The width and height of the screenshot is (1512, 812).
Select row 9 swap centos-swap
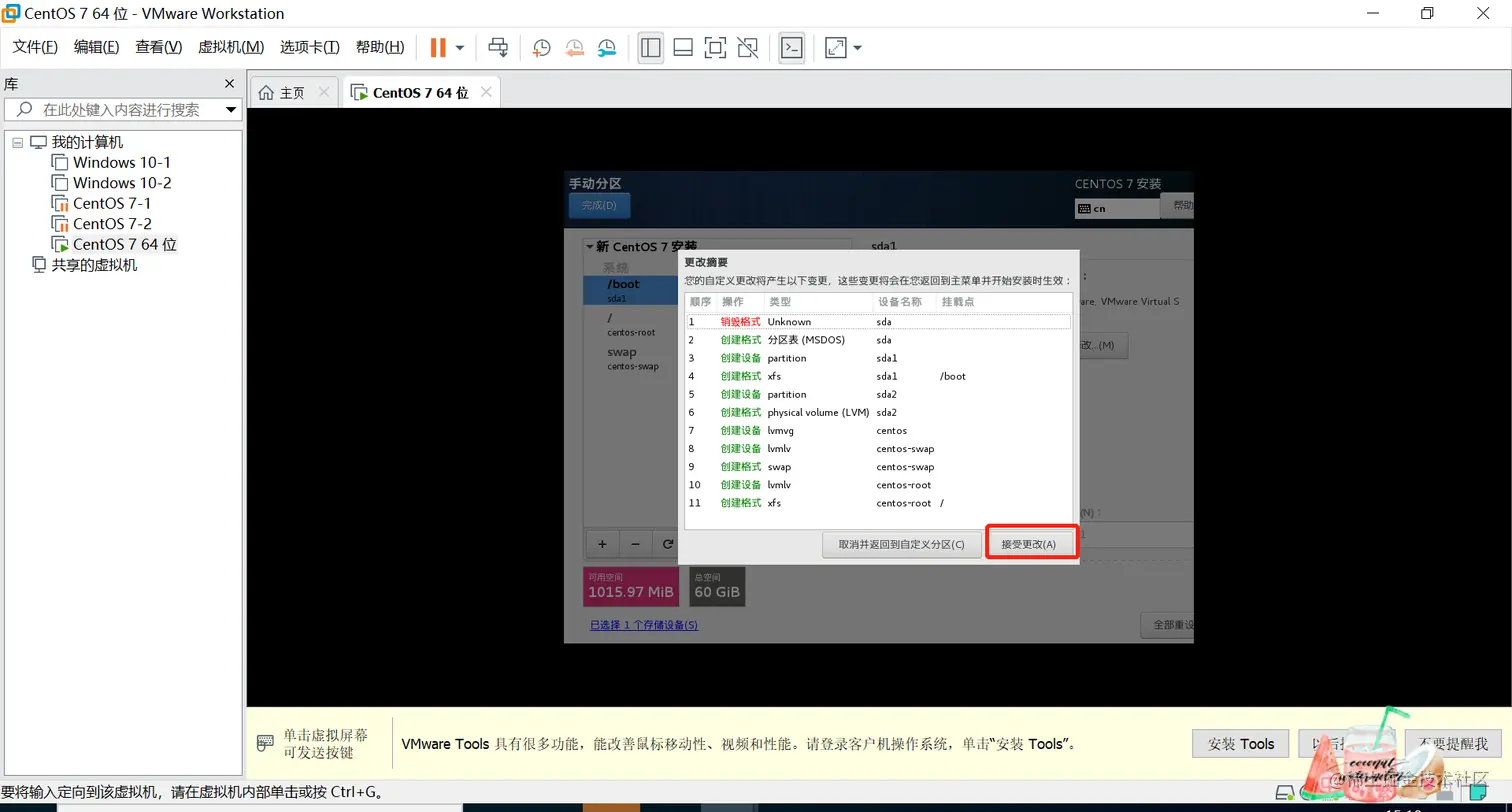[878, 466]
